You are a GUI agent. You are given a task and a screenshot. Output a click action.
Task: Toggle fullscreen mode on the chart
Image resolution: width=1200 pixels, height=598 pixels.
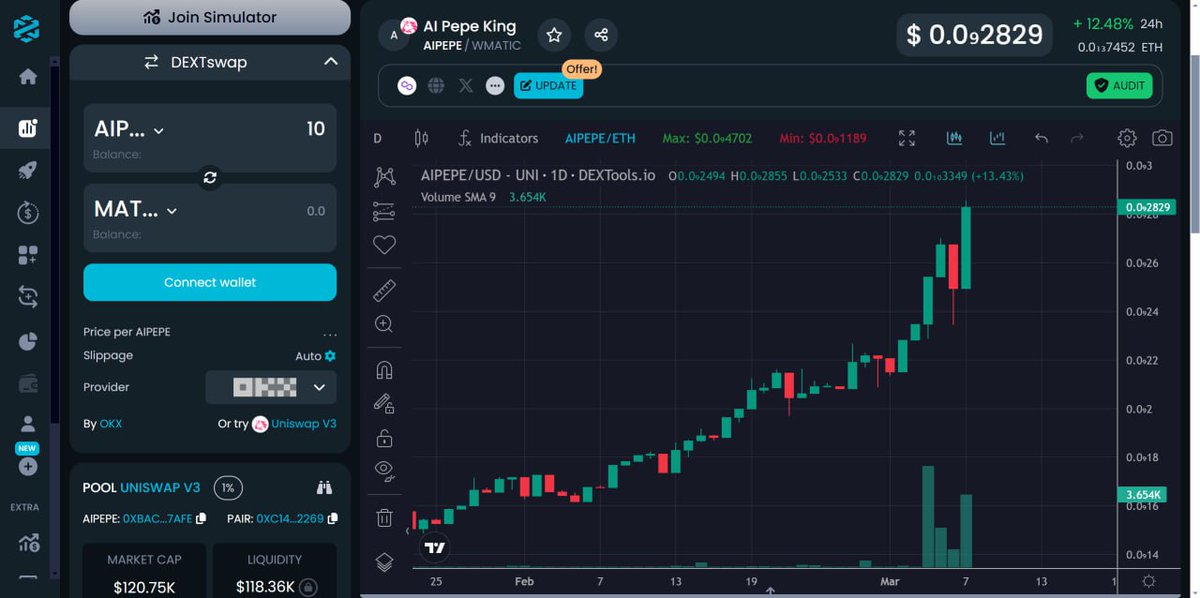coord(906,138)
